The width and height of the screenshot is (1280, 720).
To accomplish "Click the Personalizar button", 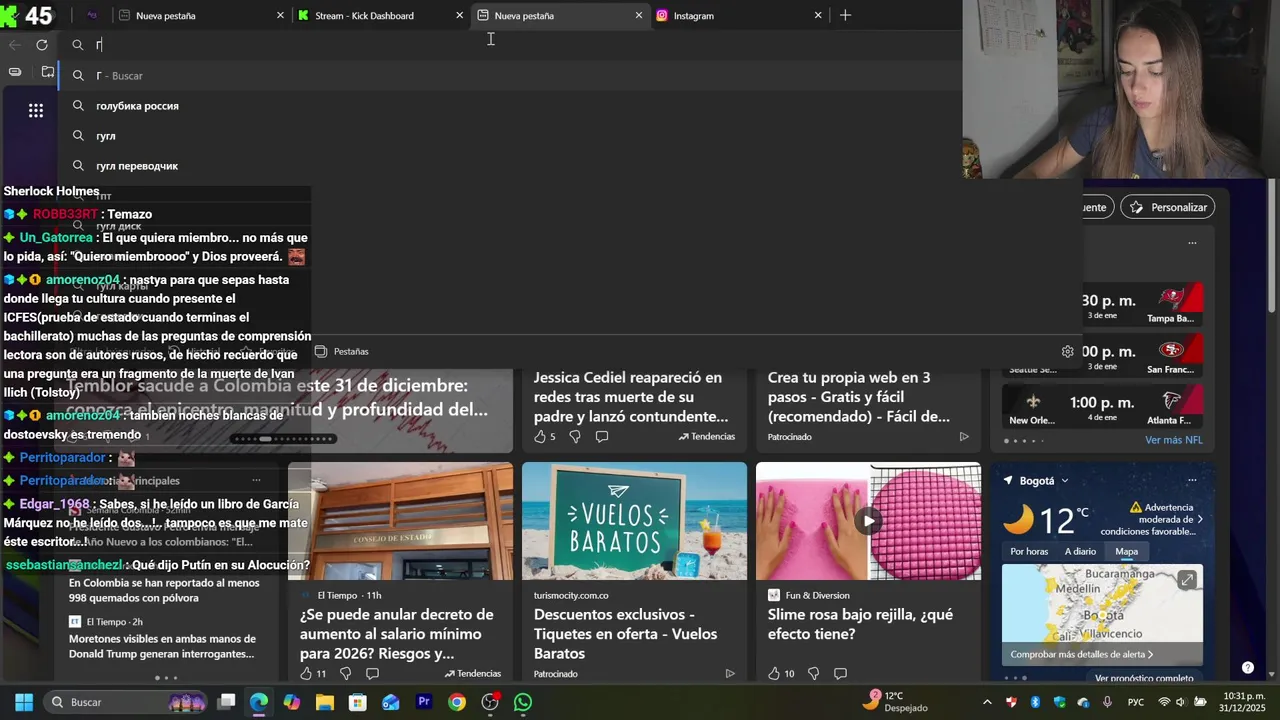I will [1168, 207].
